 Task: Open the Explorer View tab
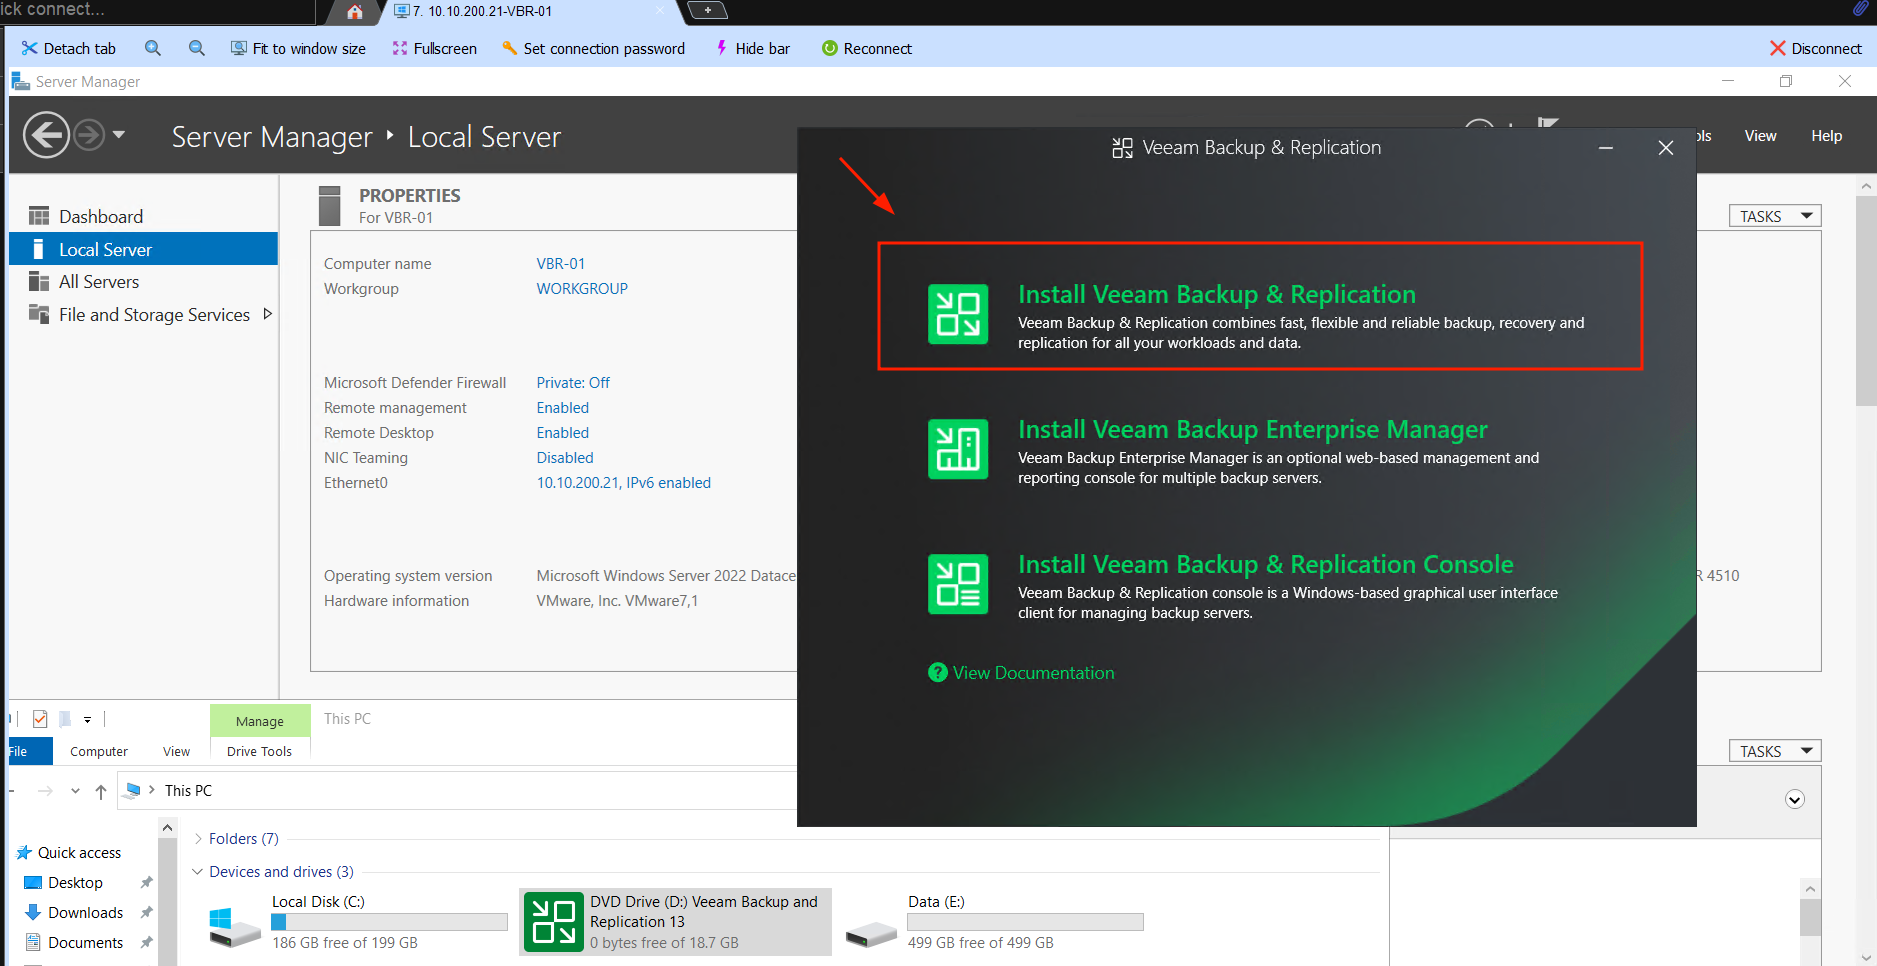tap(176, 751)
